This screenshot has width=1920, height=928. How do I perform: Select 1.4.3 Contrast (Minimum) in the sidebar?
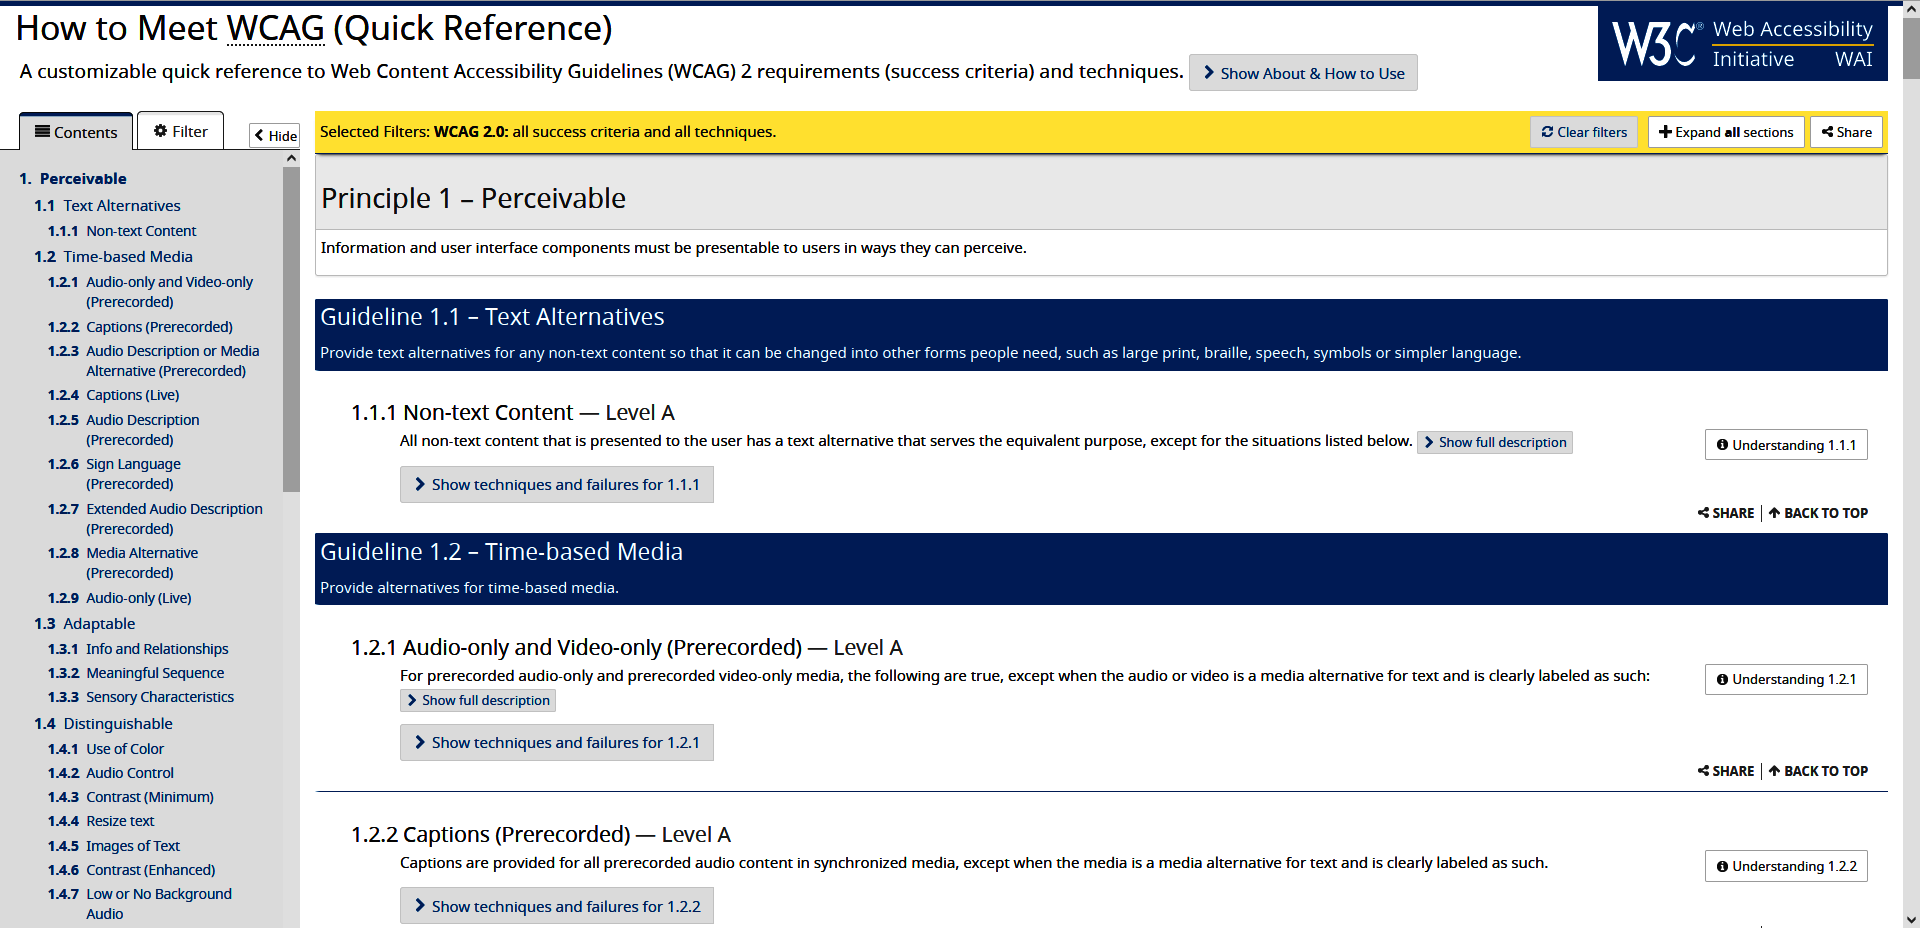pyautogui.click(x=149, y=797)
